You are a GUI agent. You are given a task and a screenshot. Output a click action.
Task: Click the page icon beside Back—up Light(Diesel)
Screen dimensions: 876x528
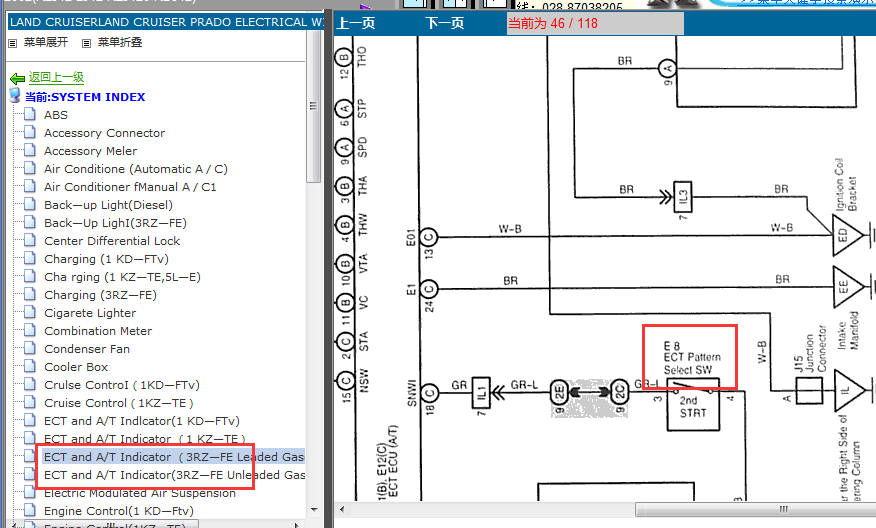[x=30, y=204]
